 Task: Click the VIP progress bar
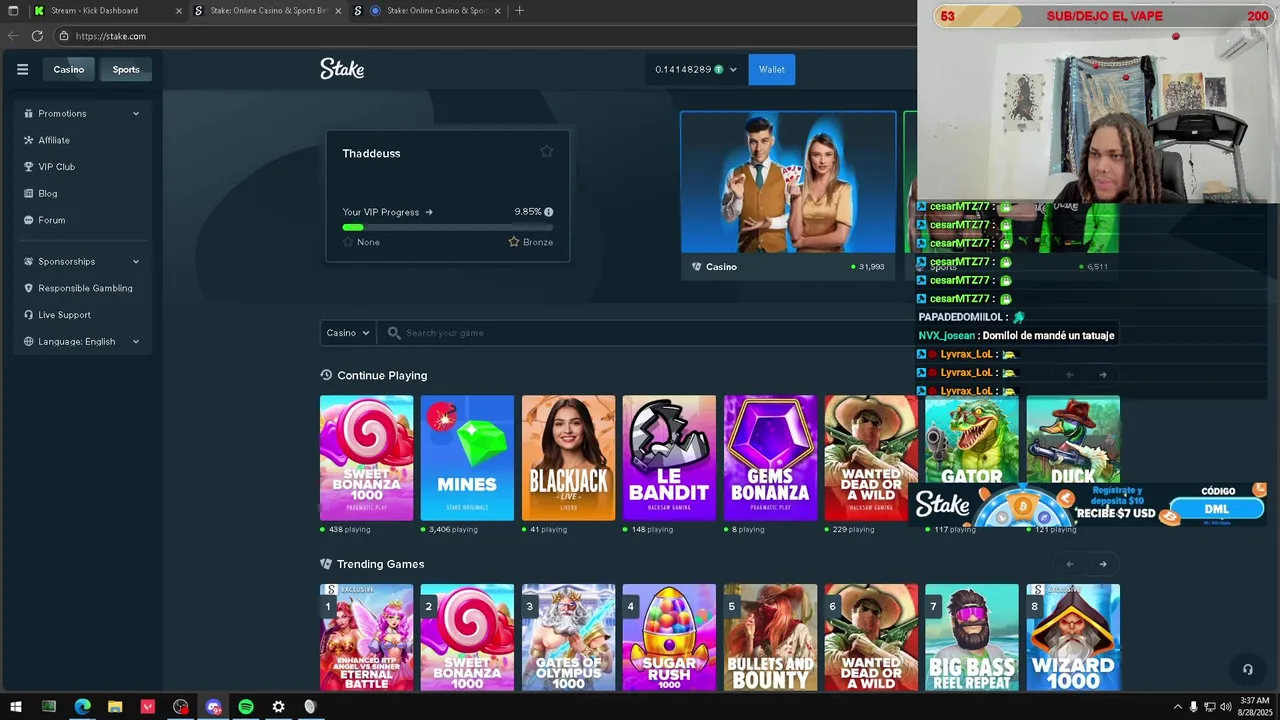448,227
